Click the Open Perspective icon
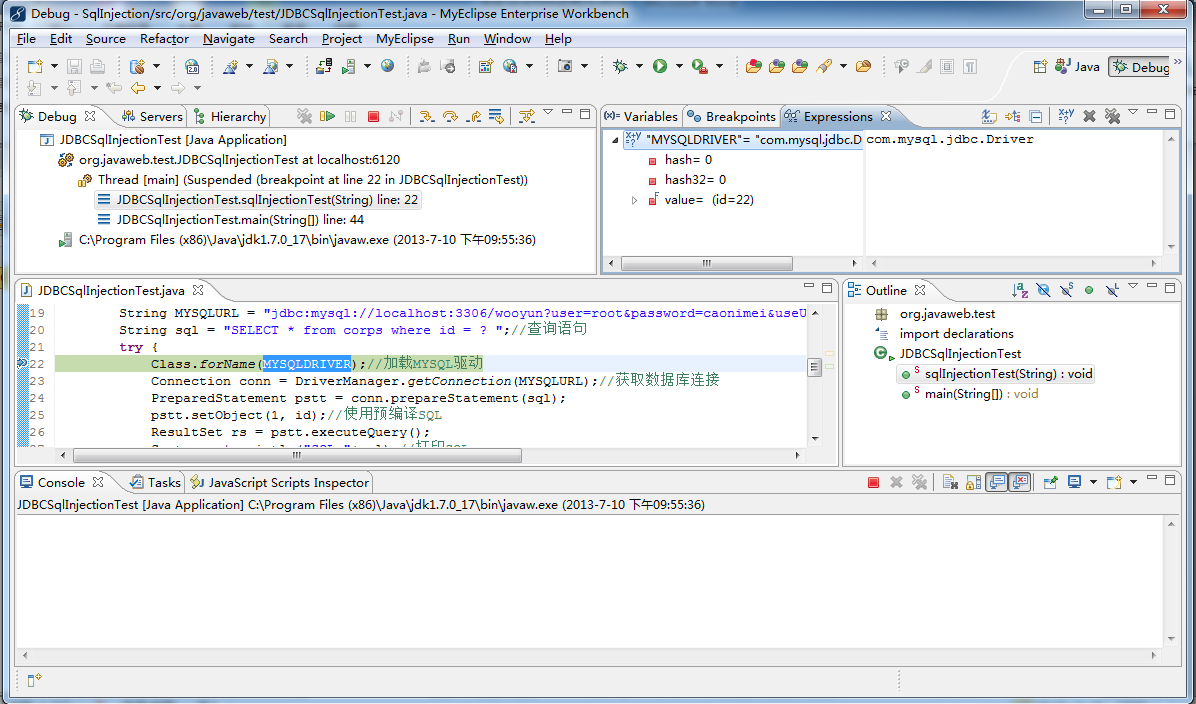This screenshot has width=1196, height=704. (x=1040, y=66)
